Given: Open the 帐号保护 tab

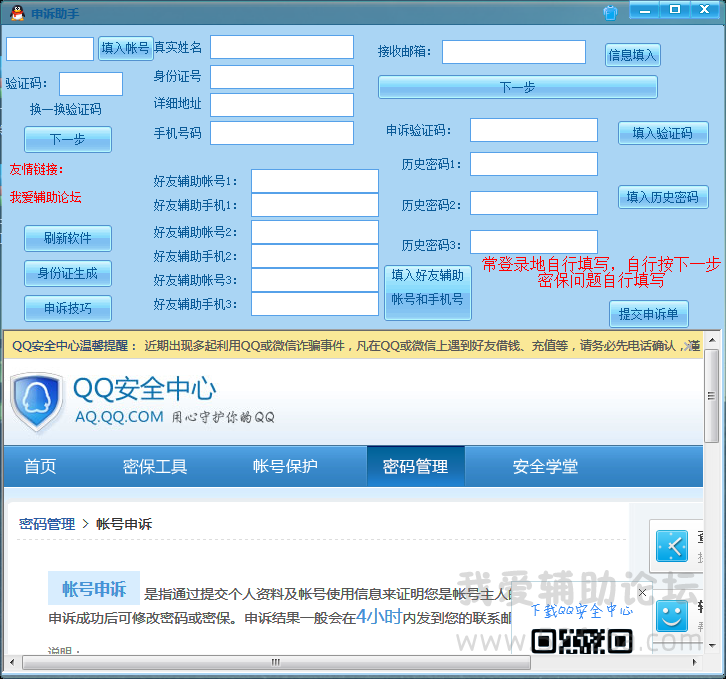Looking at the screenshot, I should (285, 466).
